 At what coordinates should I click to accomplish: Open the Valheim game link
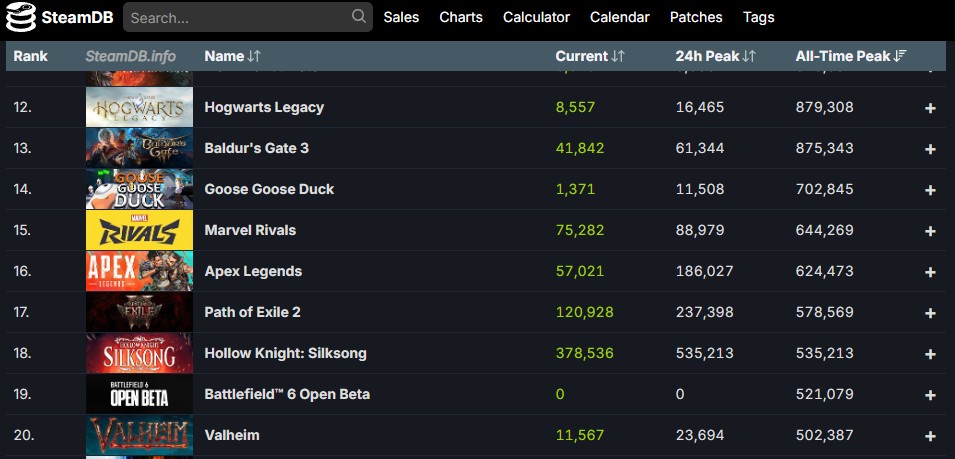(232, 435)
